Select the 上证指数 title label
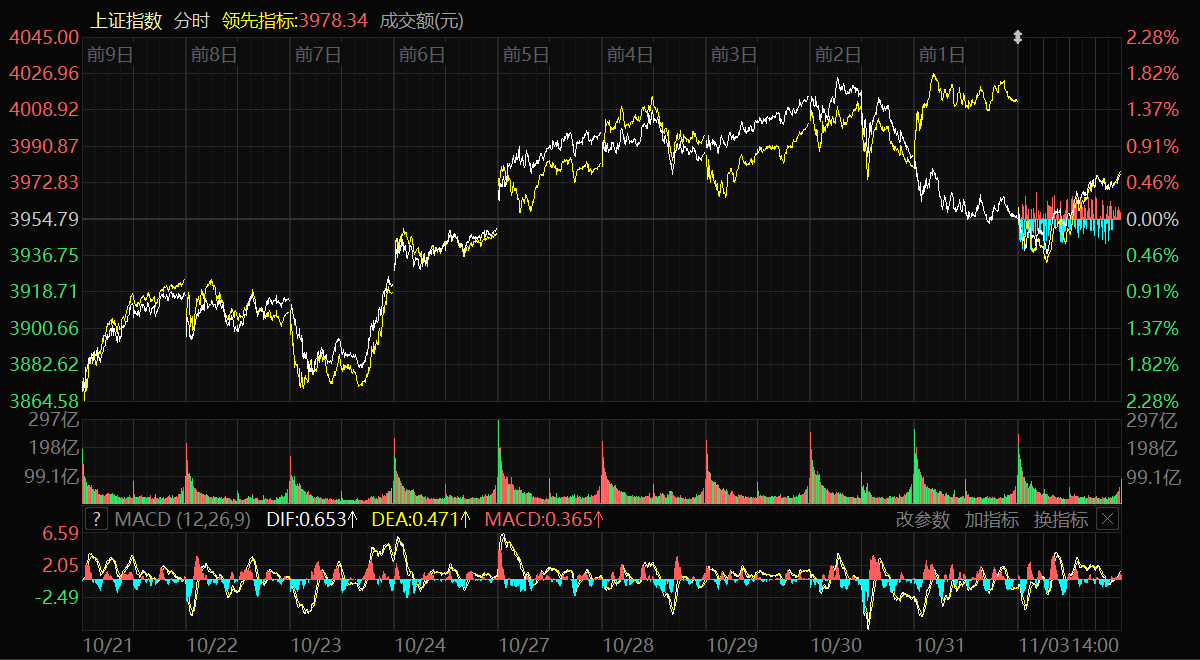The image size is (1200, 660). tap(126, 20)
